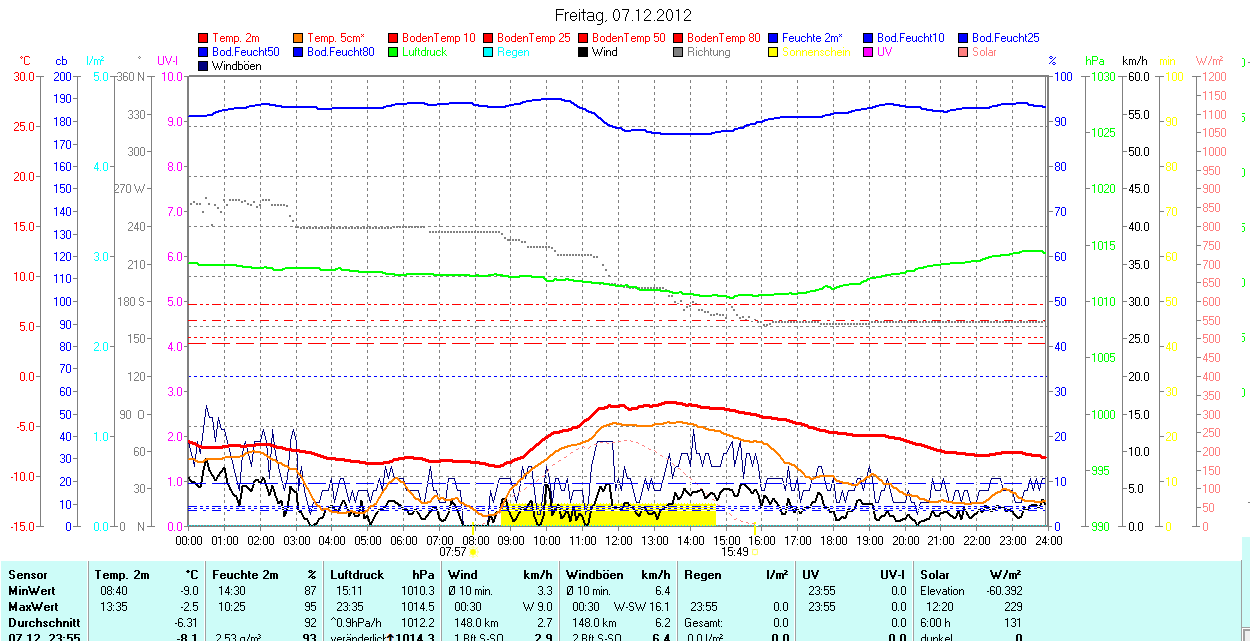Click the solar Elevation label

tap(943, 591)
